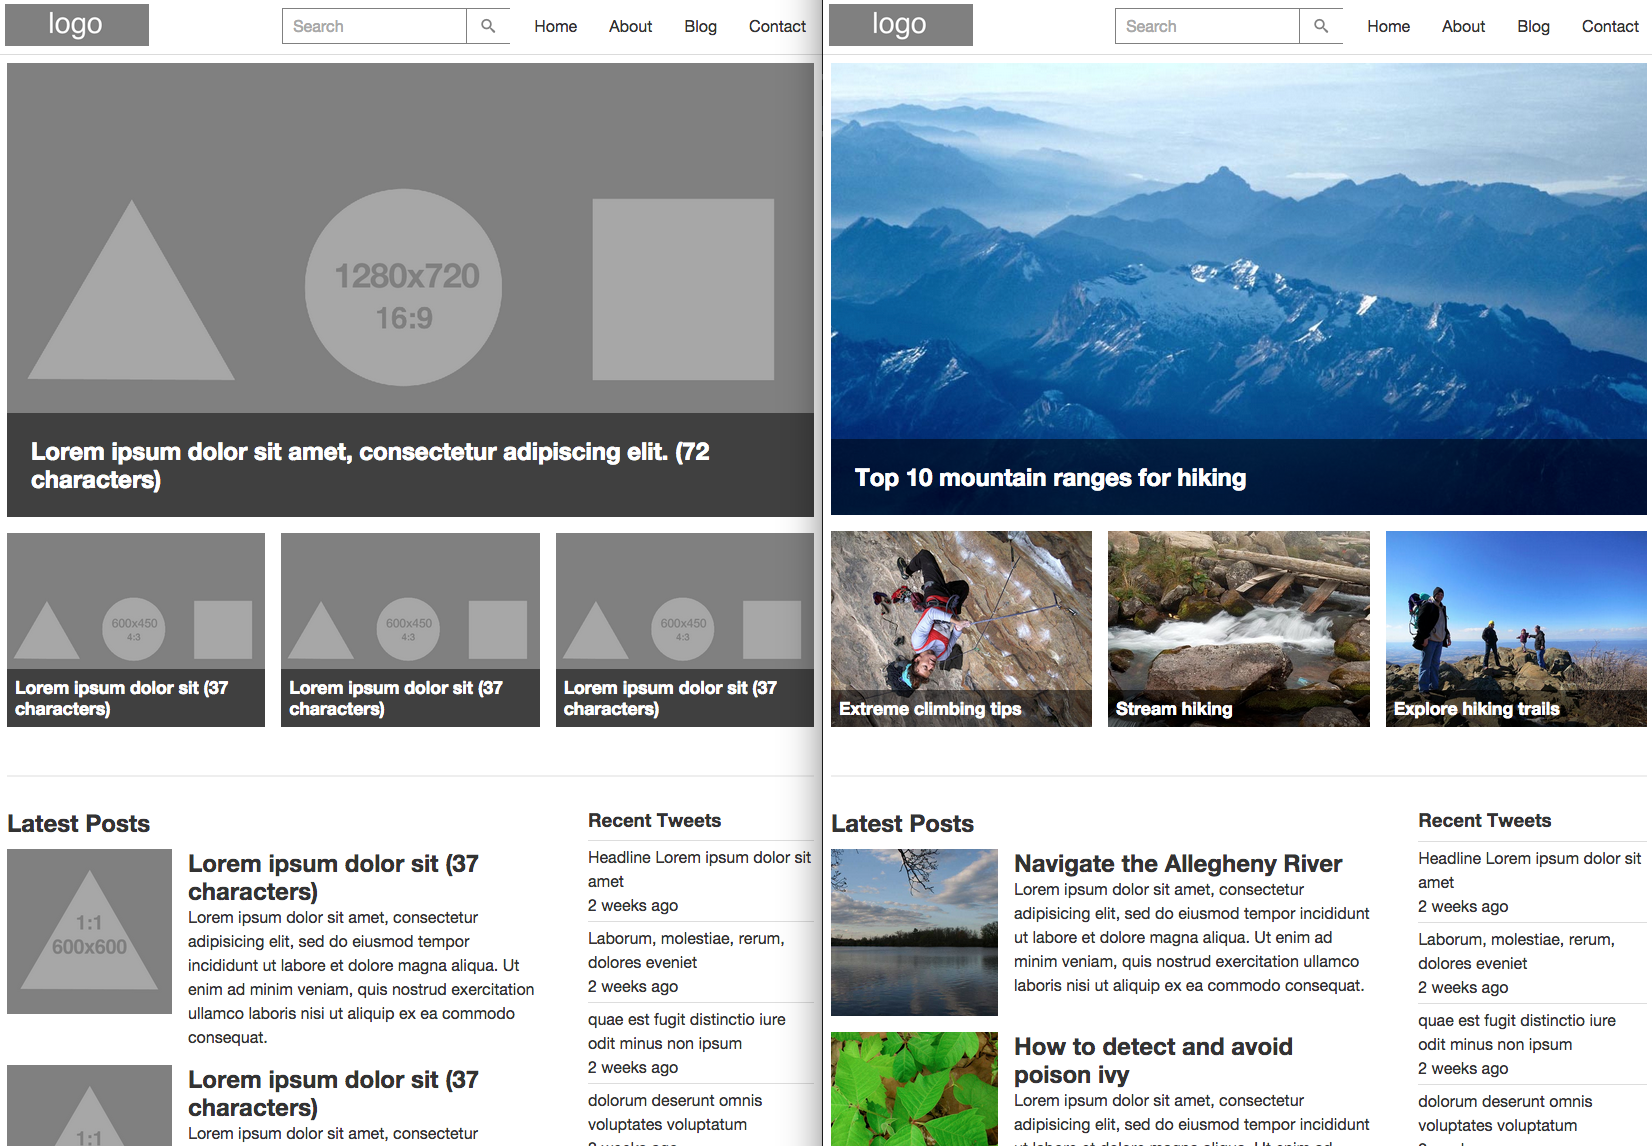The height and width of the screenshot is (1146, 1652).
Task: Click the green poison ivy leaves thumbnail
Action: coord(914,1089)
